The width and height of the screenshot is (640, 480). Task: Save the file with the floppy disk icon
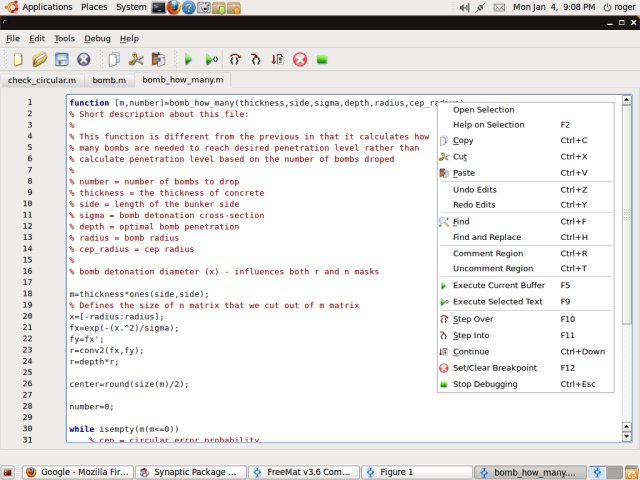point(61,60)
